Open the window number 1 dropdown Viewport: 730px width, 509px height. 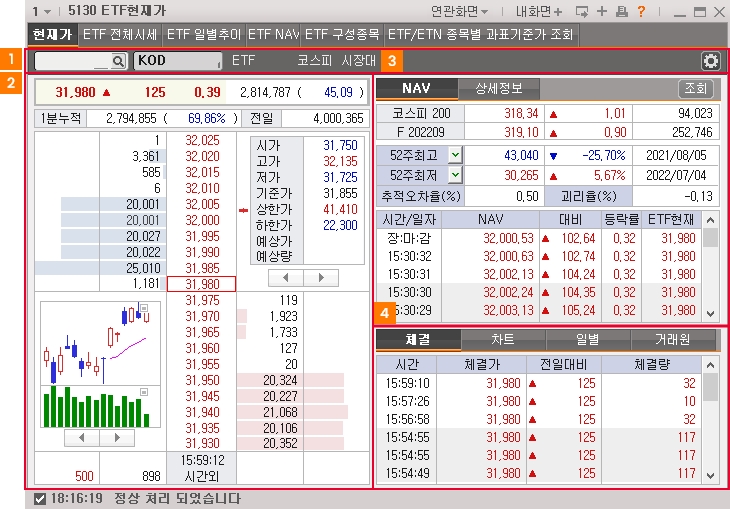[x=42, y=11]
